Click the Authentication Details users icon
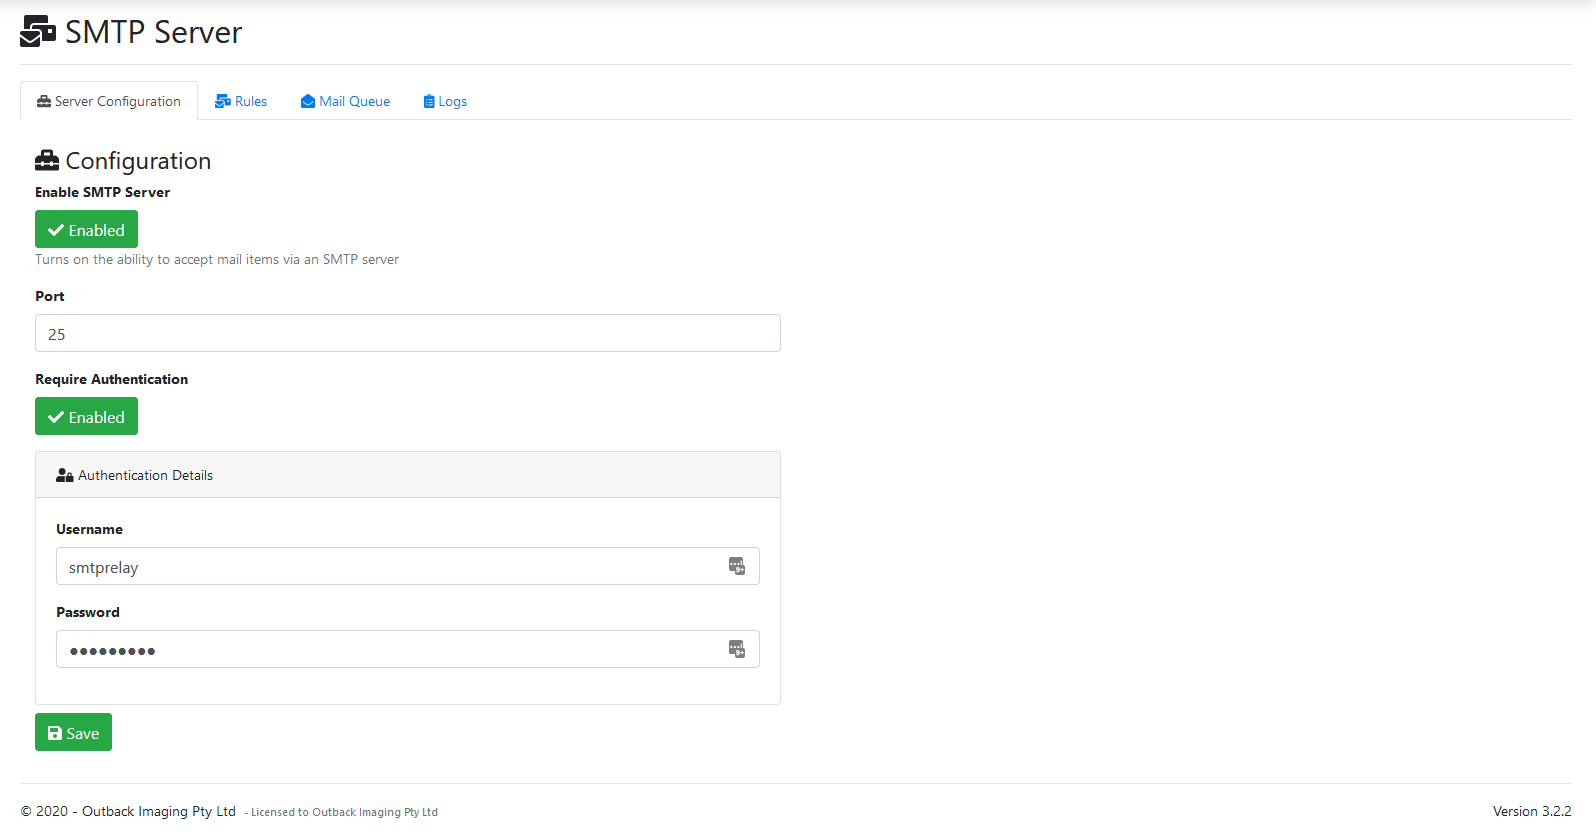 [65, 476]
